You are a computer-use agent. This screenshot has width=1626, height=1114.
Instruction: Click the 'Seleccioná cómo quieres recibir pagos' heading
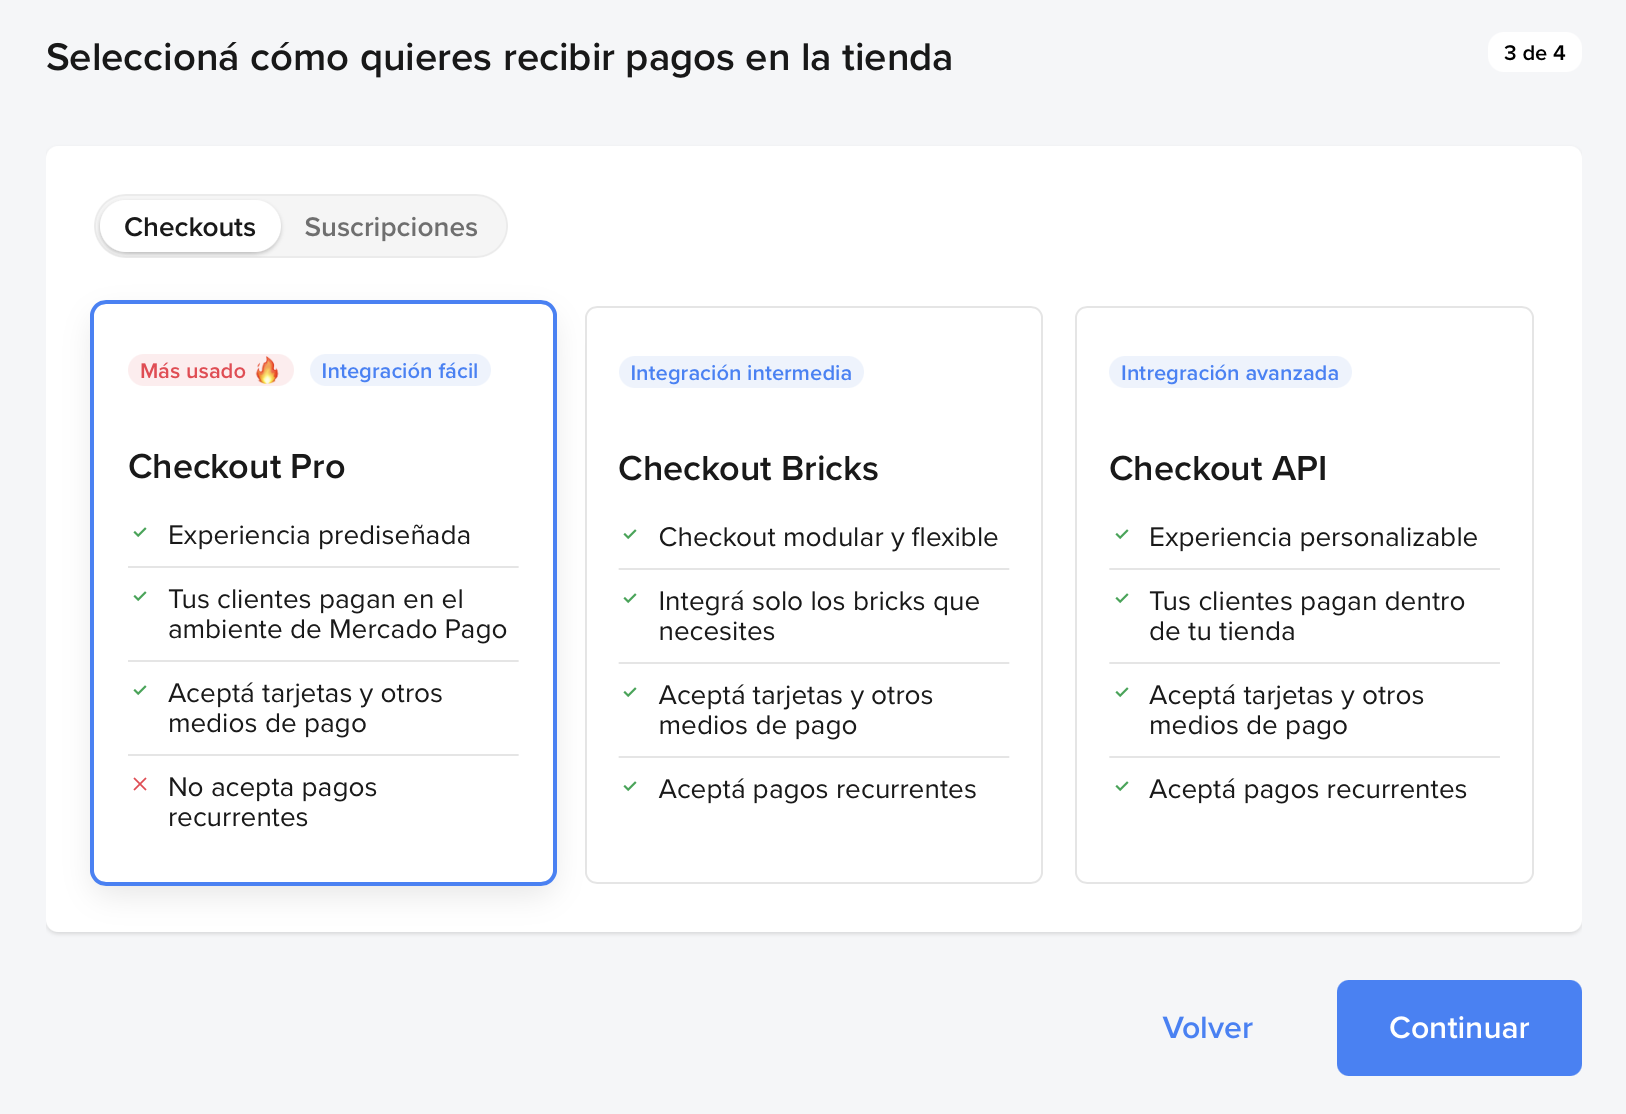pyautogui.click(x=499, y=58)
